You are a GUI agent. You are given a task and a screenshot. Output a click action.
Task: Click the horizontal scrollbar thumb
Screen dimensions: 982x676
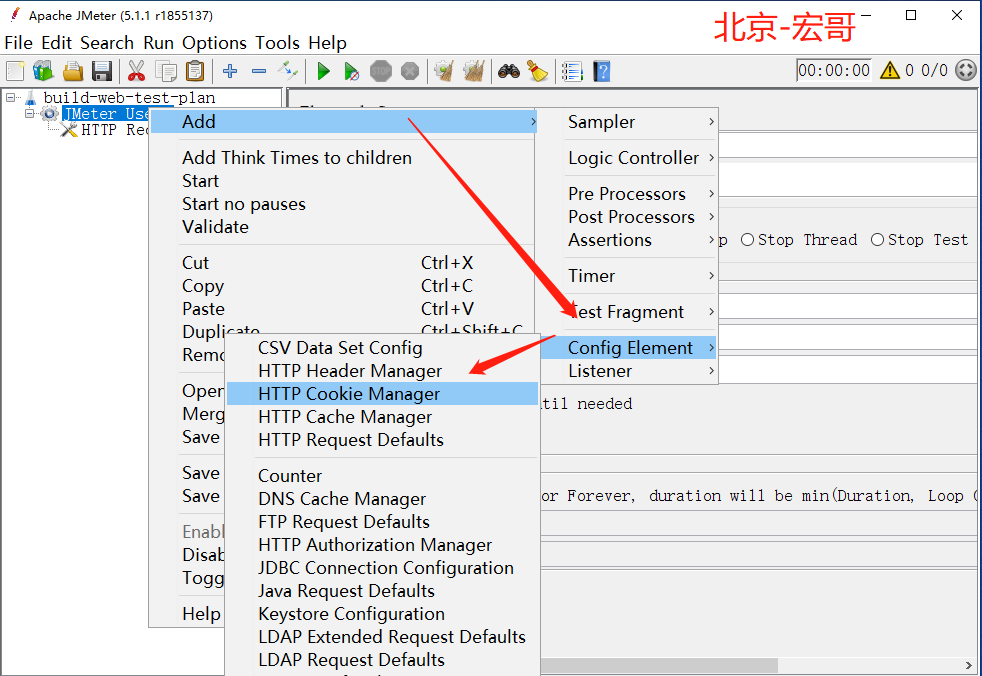[658, 665]
